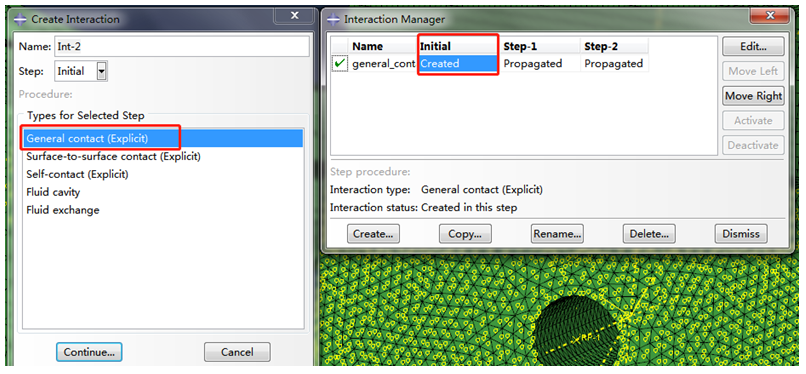Cancel the Create Interaction dialog
806x374 pixels.
pos(237,352)
